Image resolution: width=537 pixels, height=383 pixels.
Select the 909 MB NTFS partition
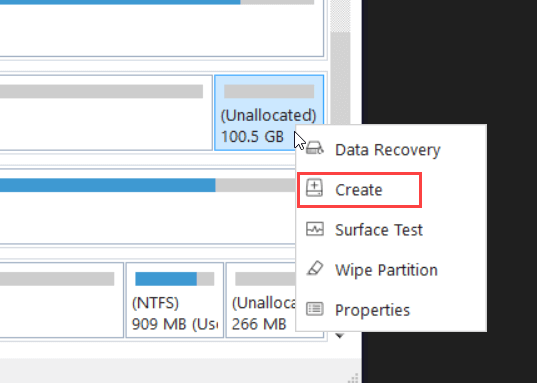coord(175,300)
